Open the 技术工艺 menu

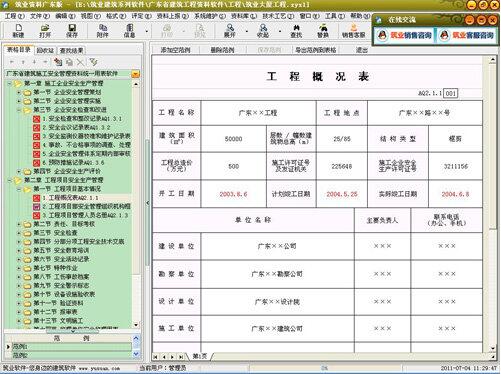click(x=278, y=16)
